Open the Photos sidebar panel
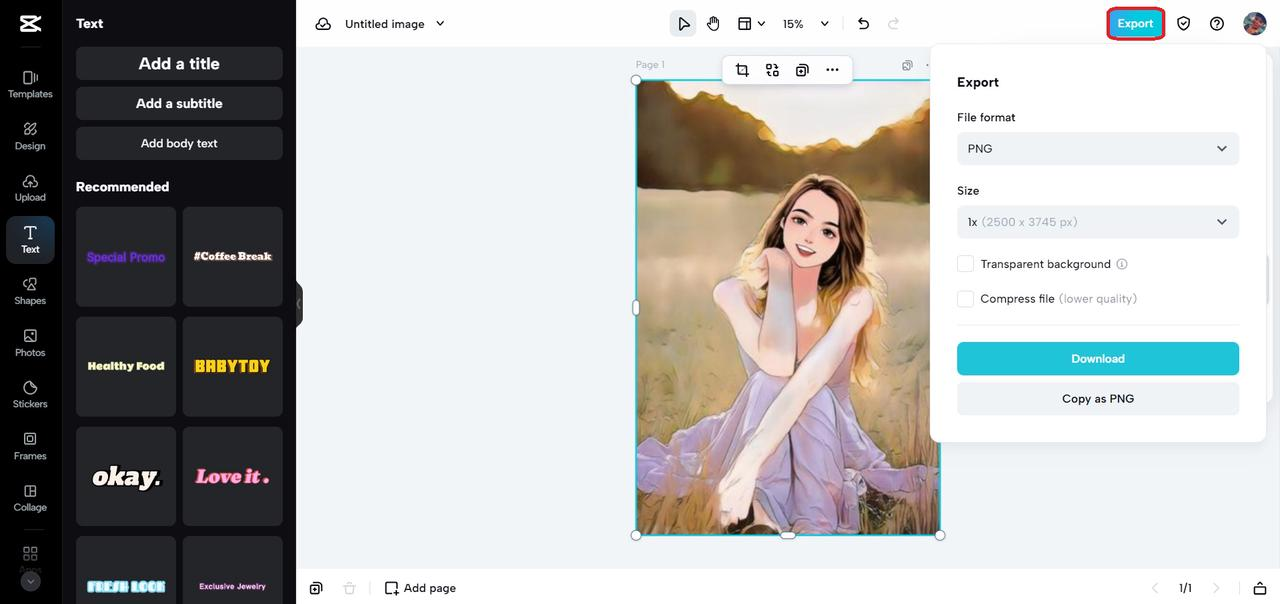 [30, 343]
